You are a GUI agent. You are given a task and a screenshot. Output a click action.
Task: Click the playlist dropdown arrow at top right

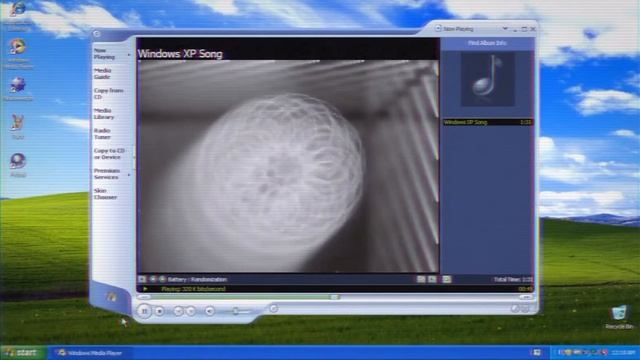[x=505, y=29]
